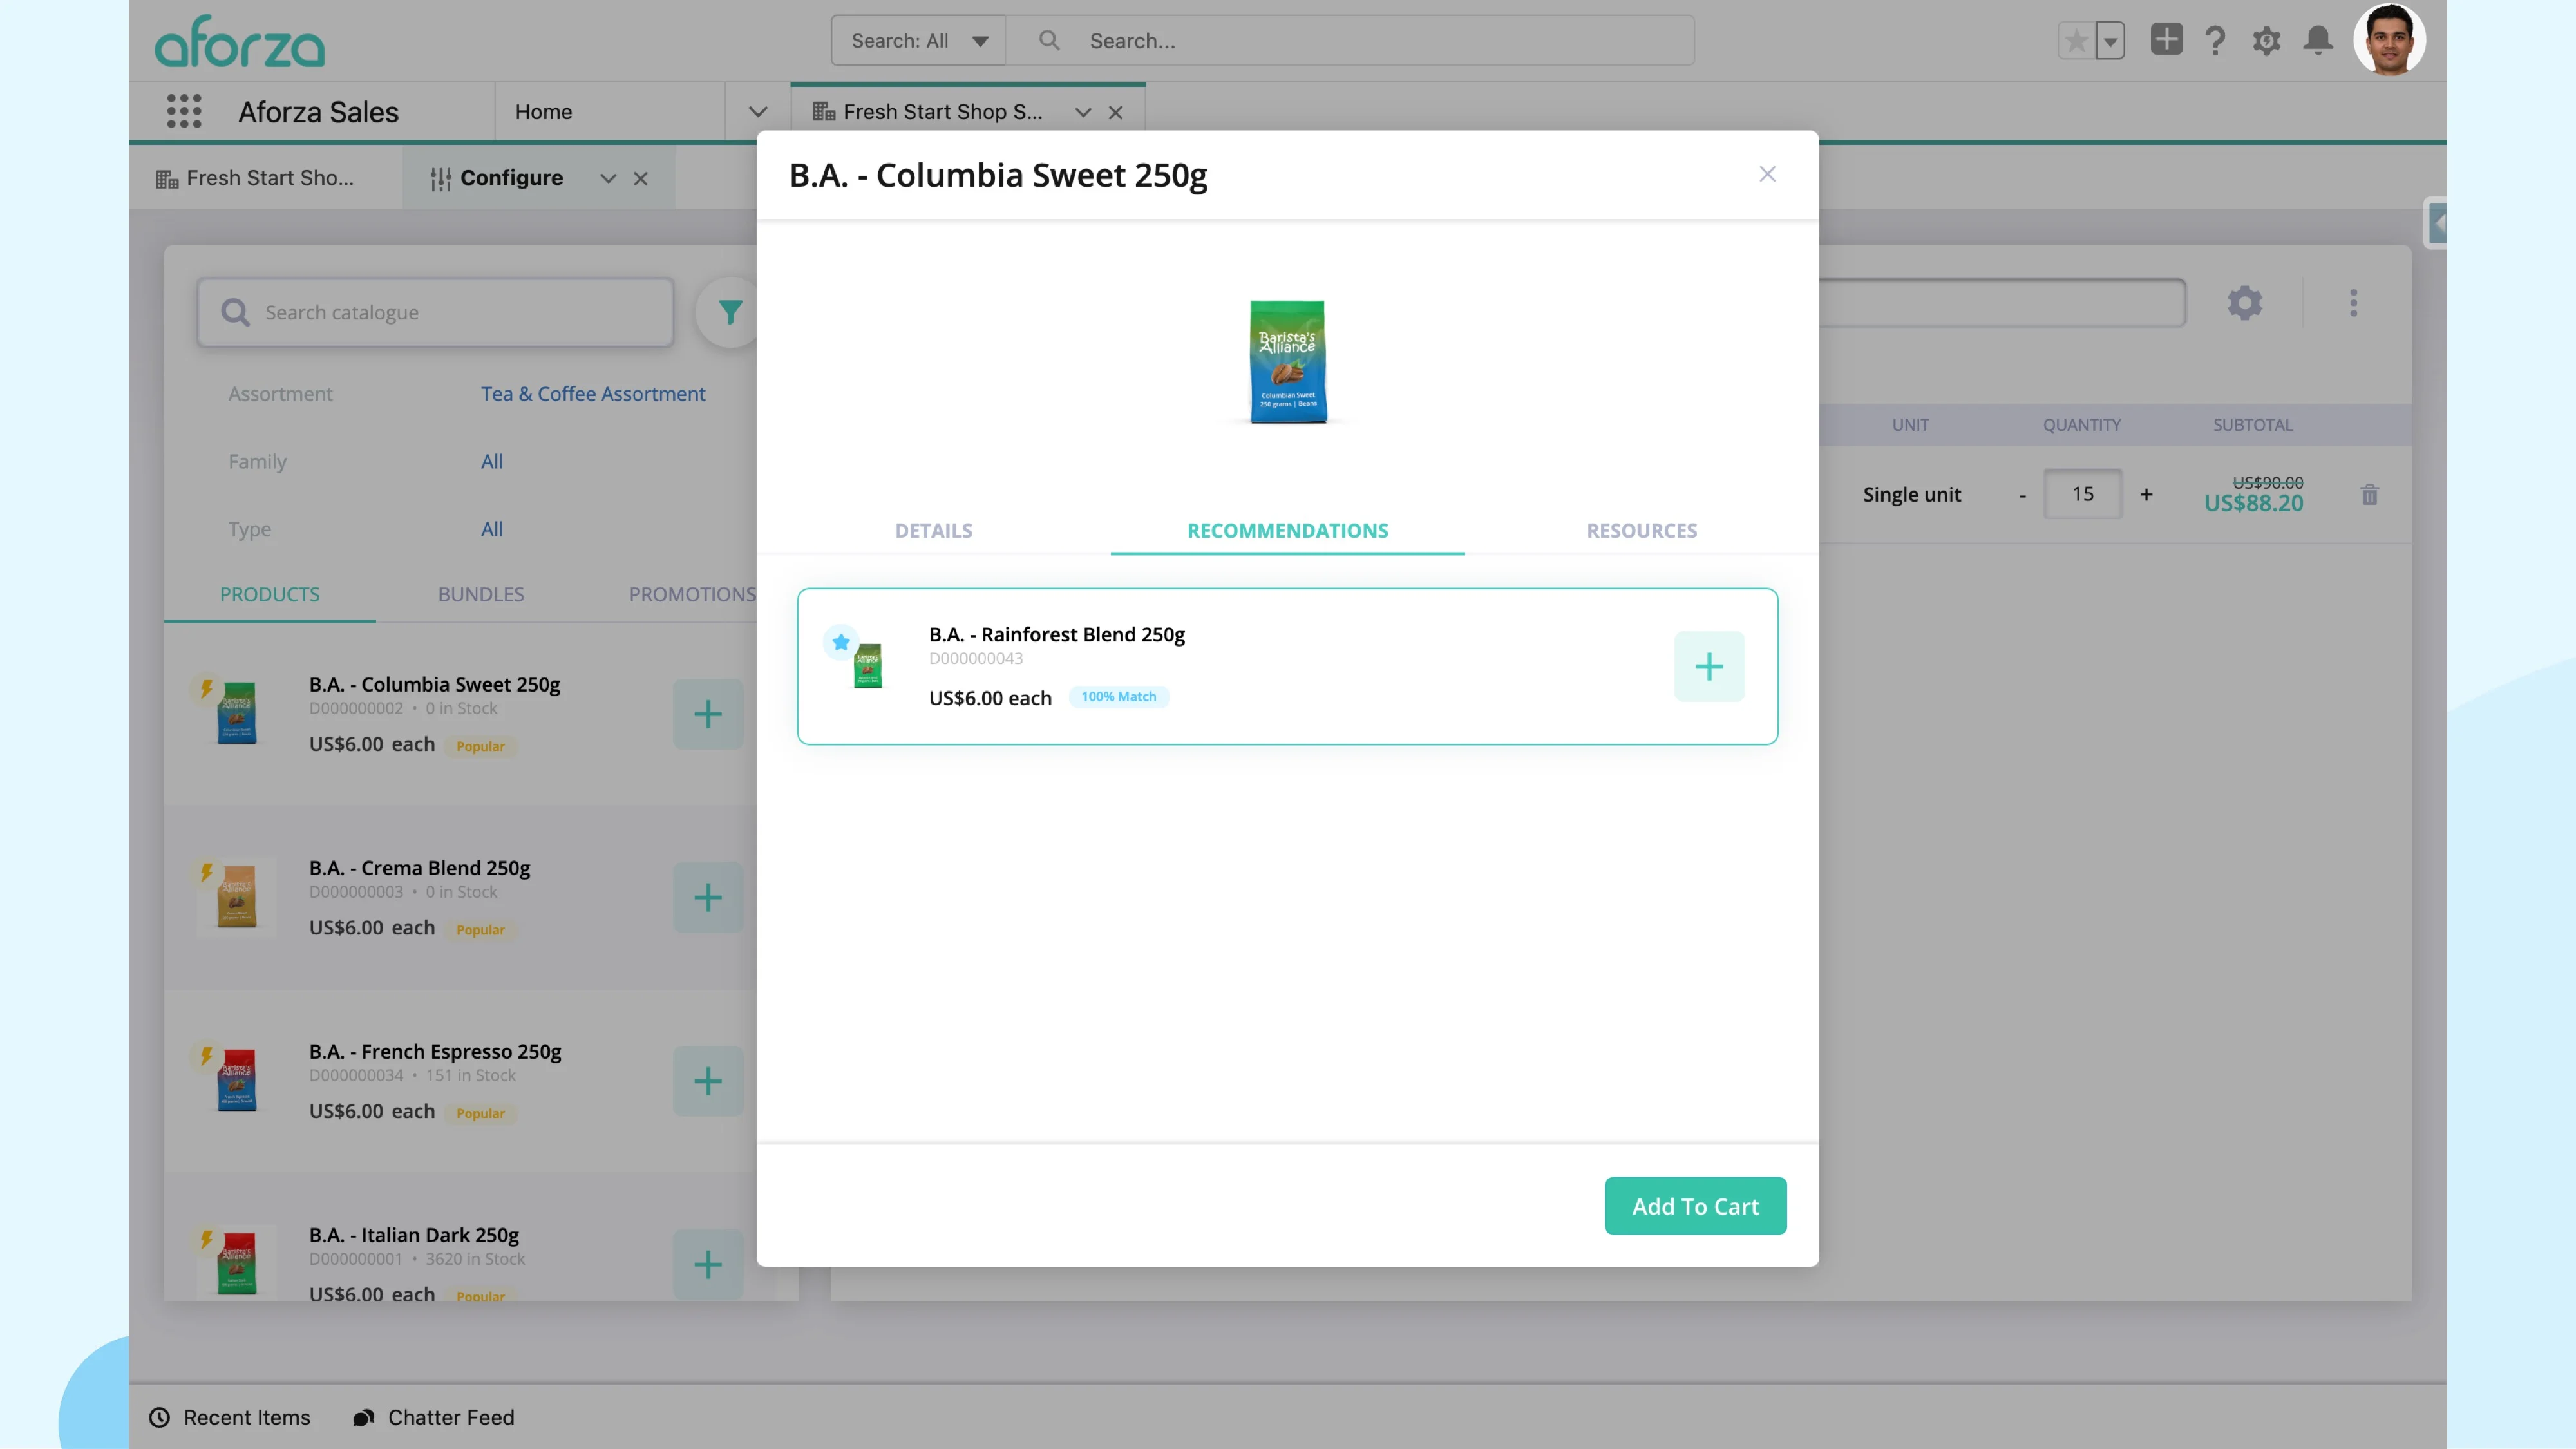Screen dimensions: 2576x1449
Task: Open Chatter Feed in utility bar
Action: click(434, 1418)
